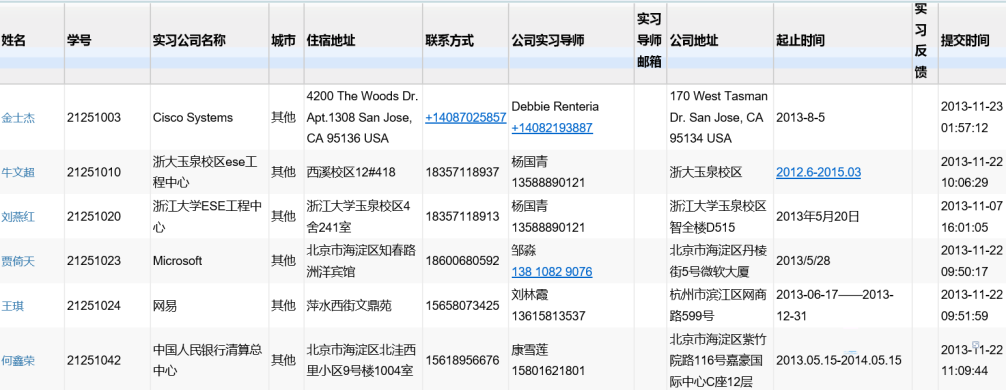The width and height of the screenshot is (1006, 390).
Task: Click the 住宿地址 column header
Action: [x=331, y=40]
